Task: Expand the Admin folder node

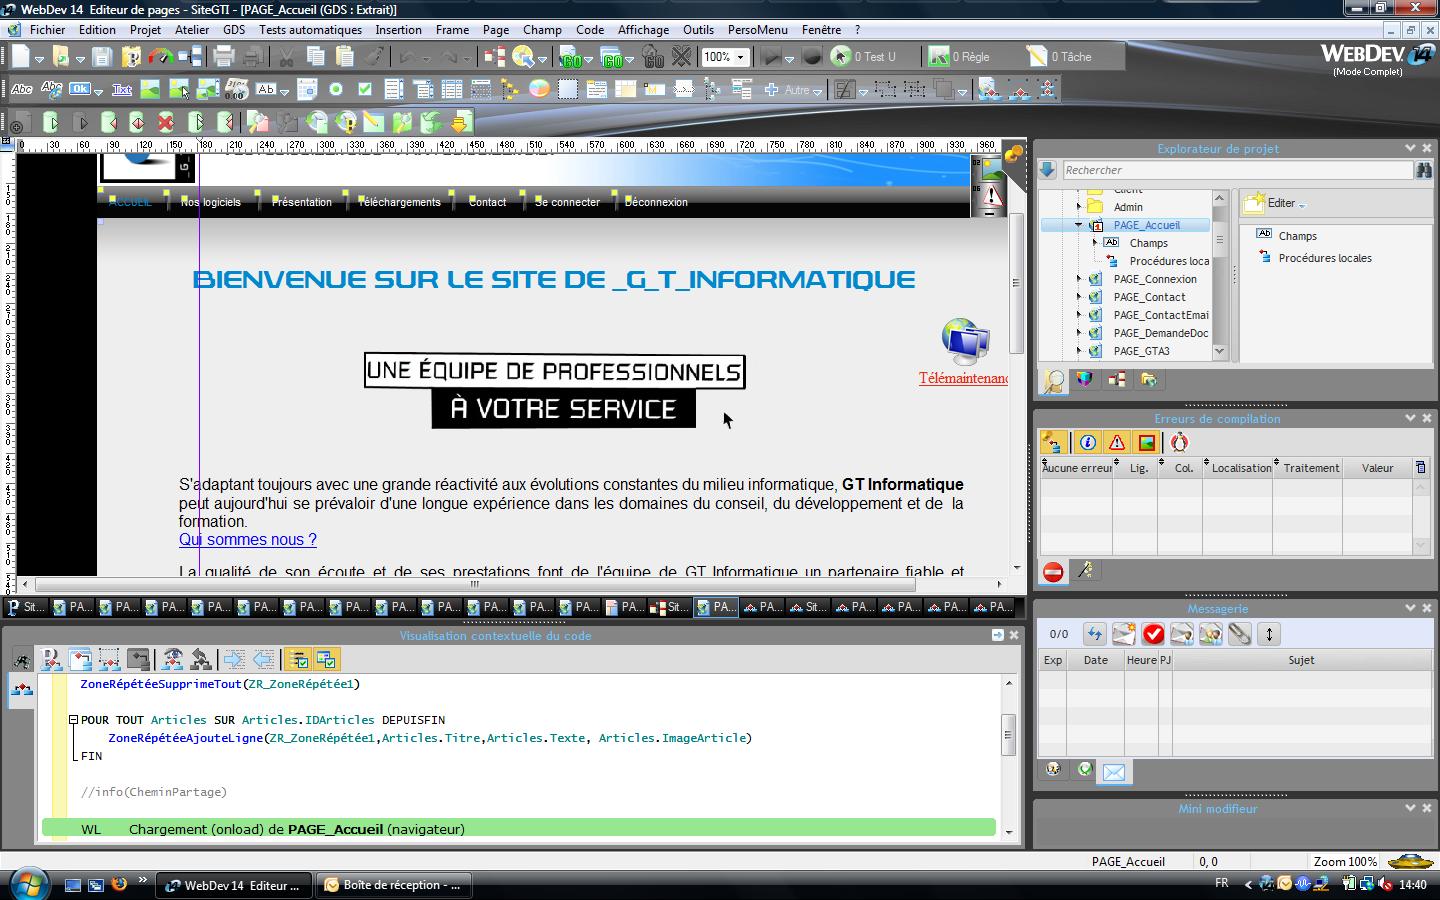Action: pyautogui.click(x=1079, y=207)
